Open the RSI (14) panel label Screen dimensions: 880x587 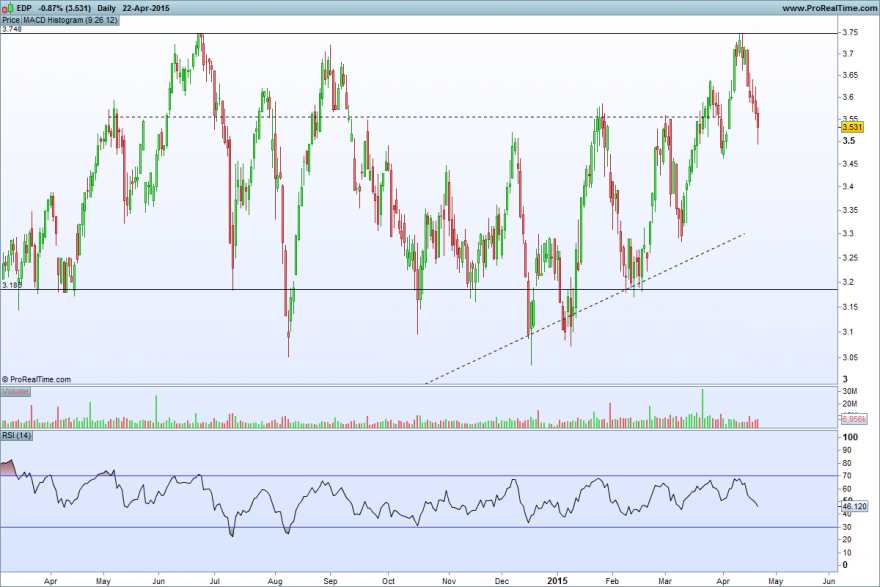coord(16,435)
